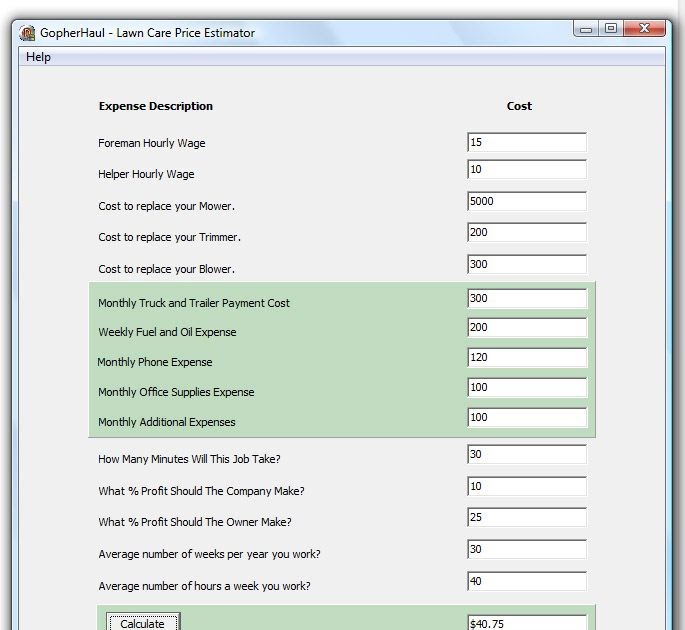
Task: Click the Cost column heading
Action: [519, 106]
